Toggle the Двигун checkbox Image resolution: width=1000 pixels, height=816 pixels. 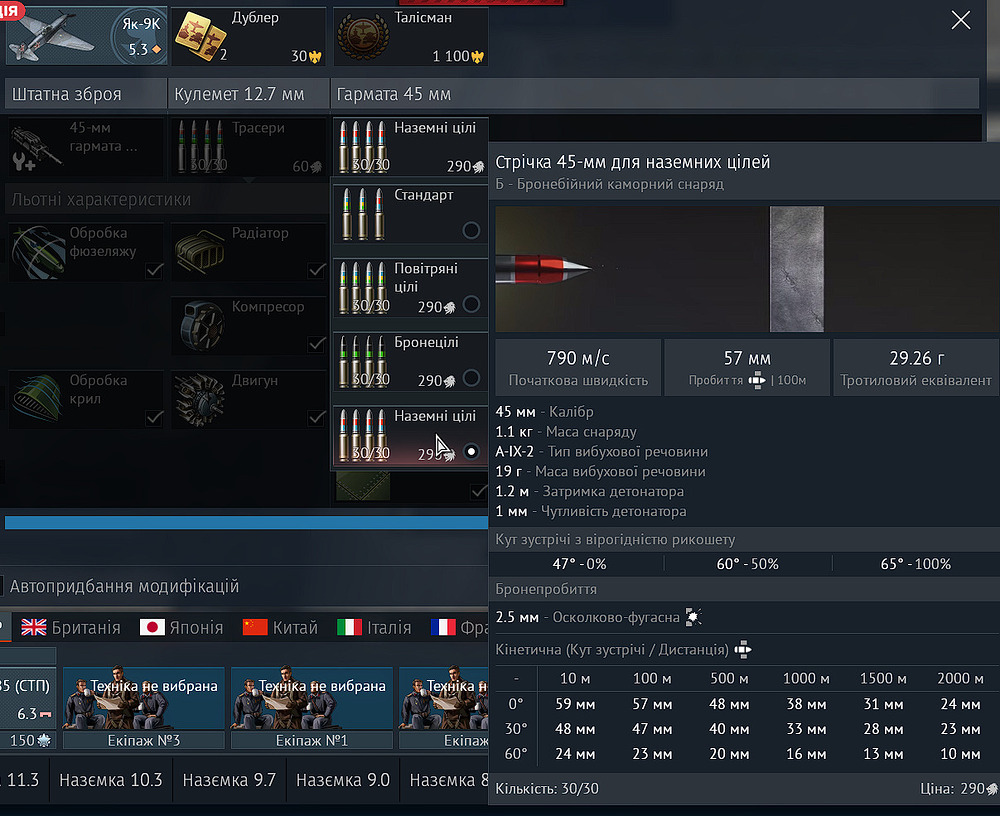point(316,417)
